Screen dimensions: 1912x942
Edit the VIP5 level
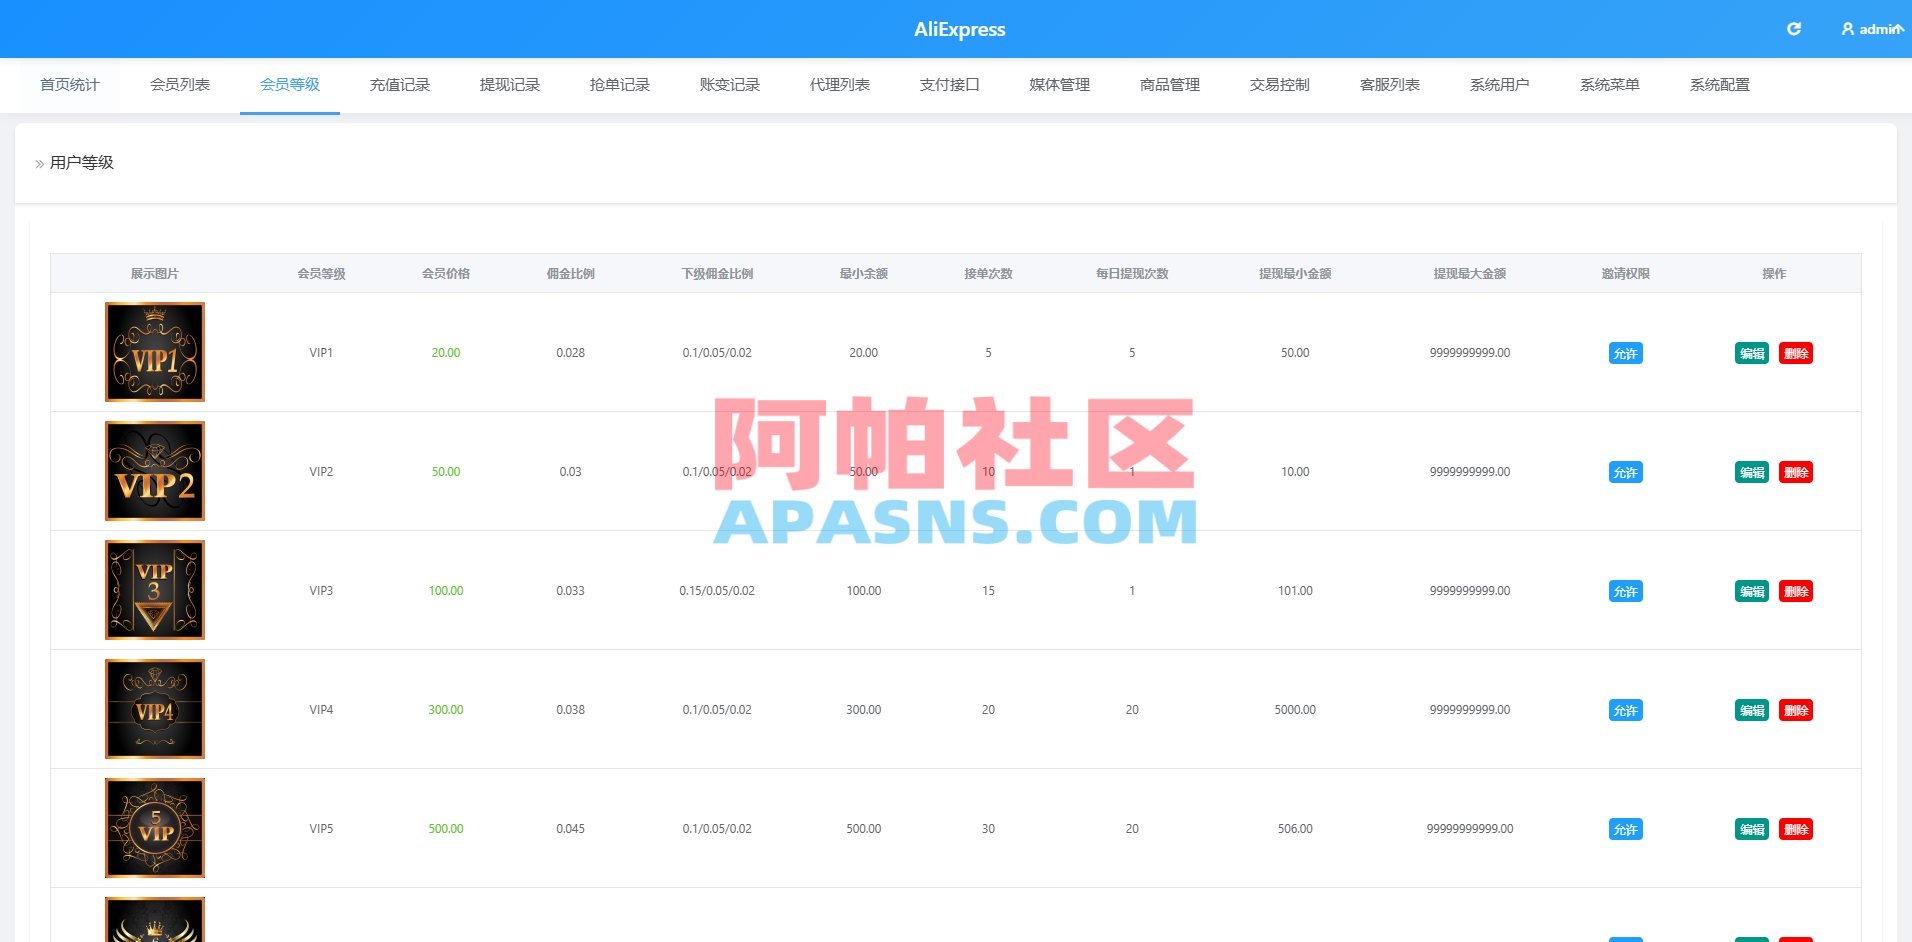tap(1752, 829)
